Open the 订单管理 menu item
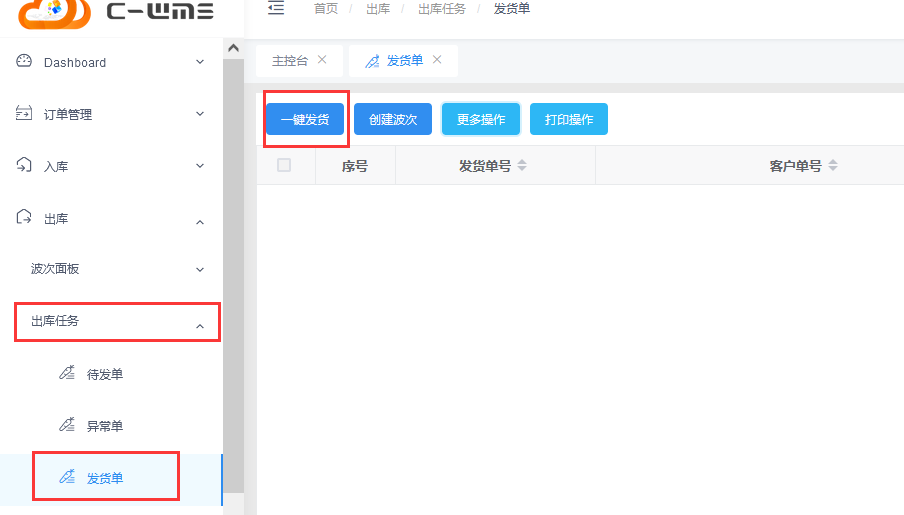This screenshot has width=904, height=515. (x=111, y=114)
